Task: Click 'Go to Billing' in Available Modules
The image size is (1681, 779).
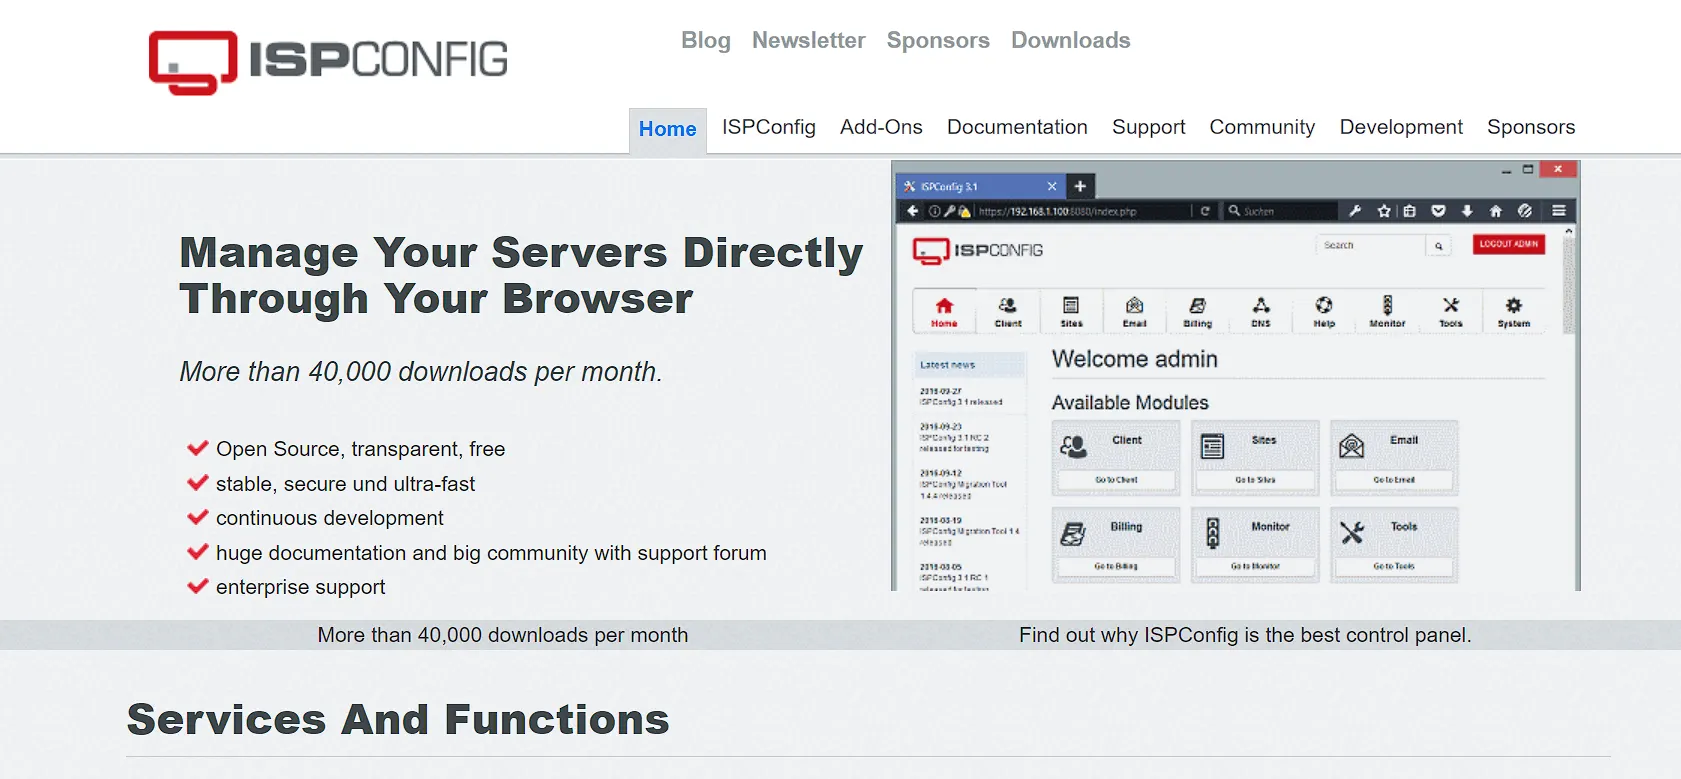Action: (1116, 566)
